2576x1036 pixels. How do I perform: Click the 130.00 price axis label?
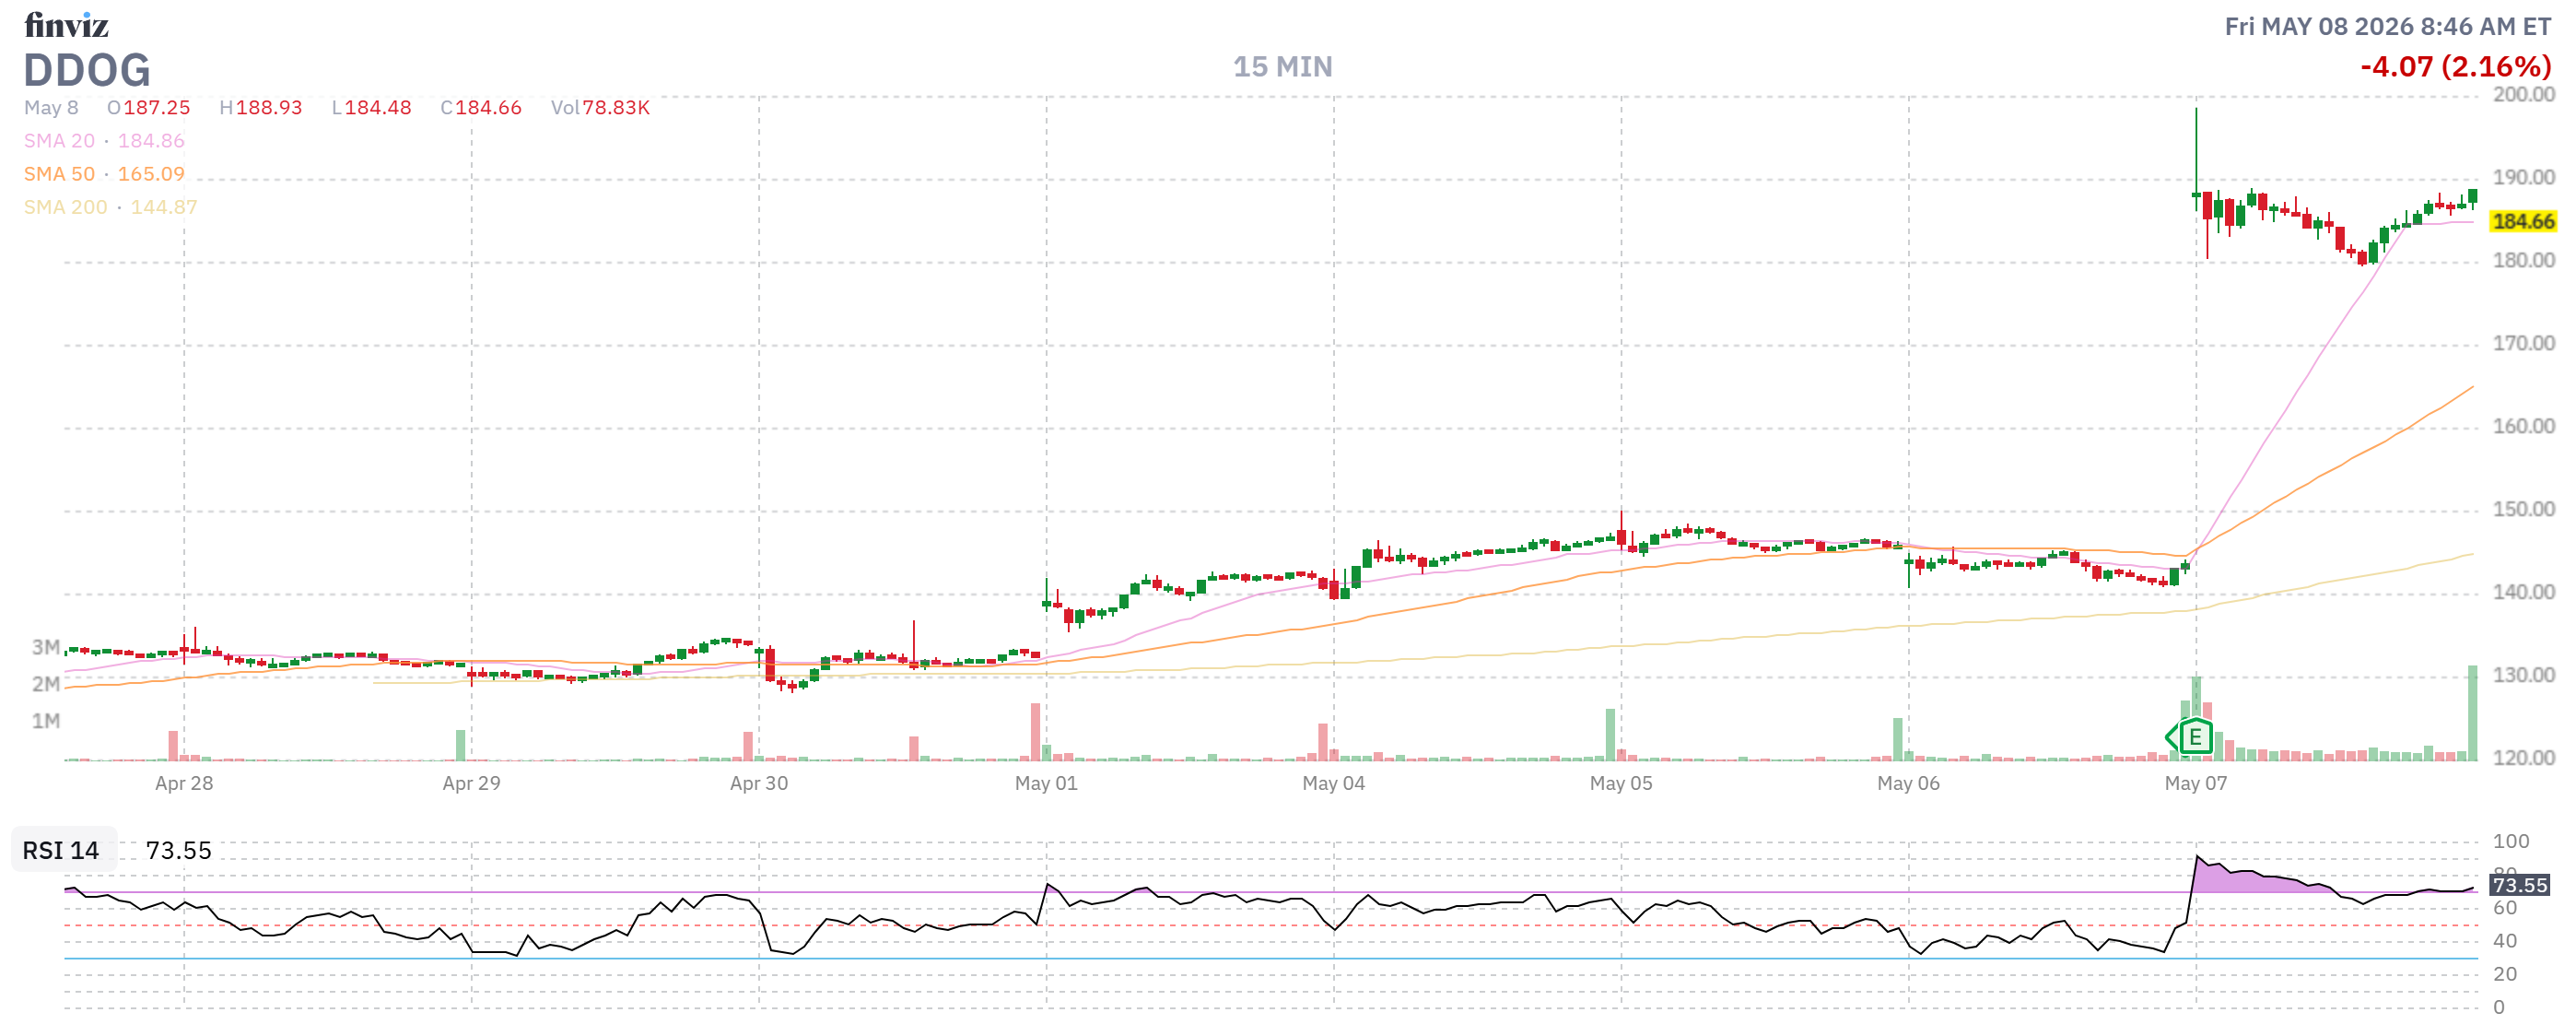[2523, 676]
